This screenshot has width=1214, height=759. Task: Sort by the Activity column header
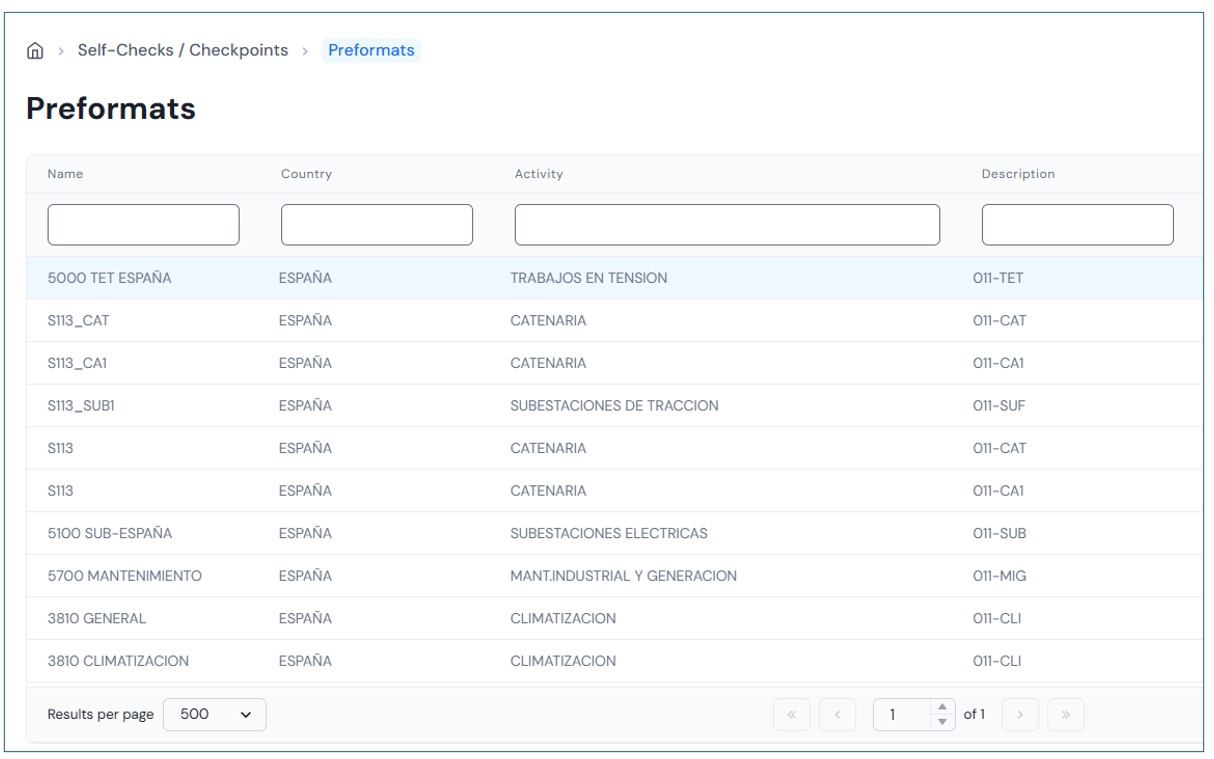point(539,174)
